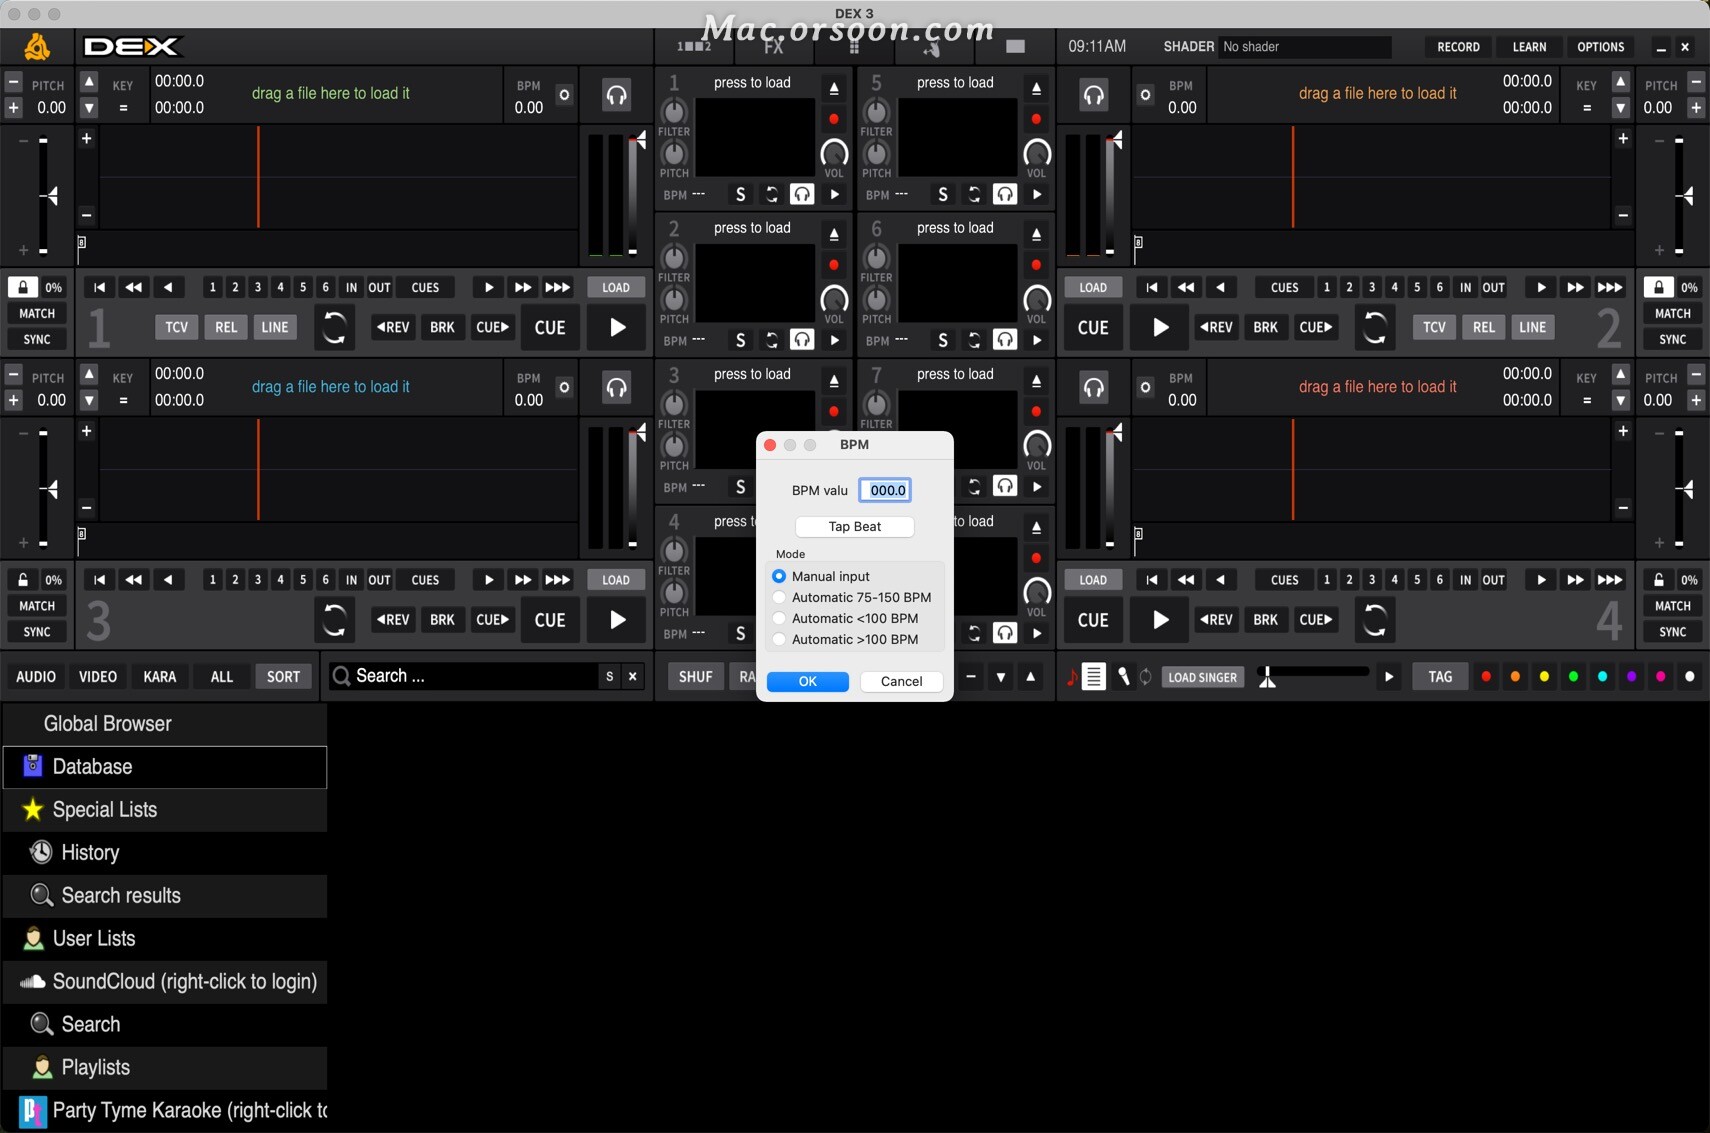Switch browser to KARA tab

(x=160, y=677)
